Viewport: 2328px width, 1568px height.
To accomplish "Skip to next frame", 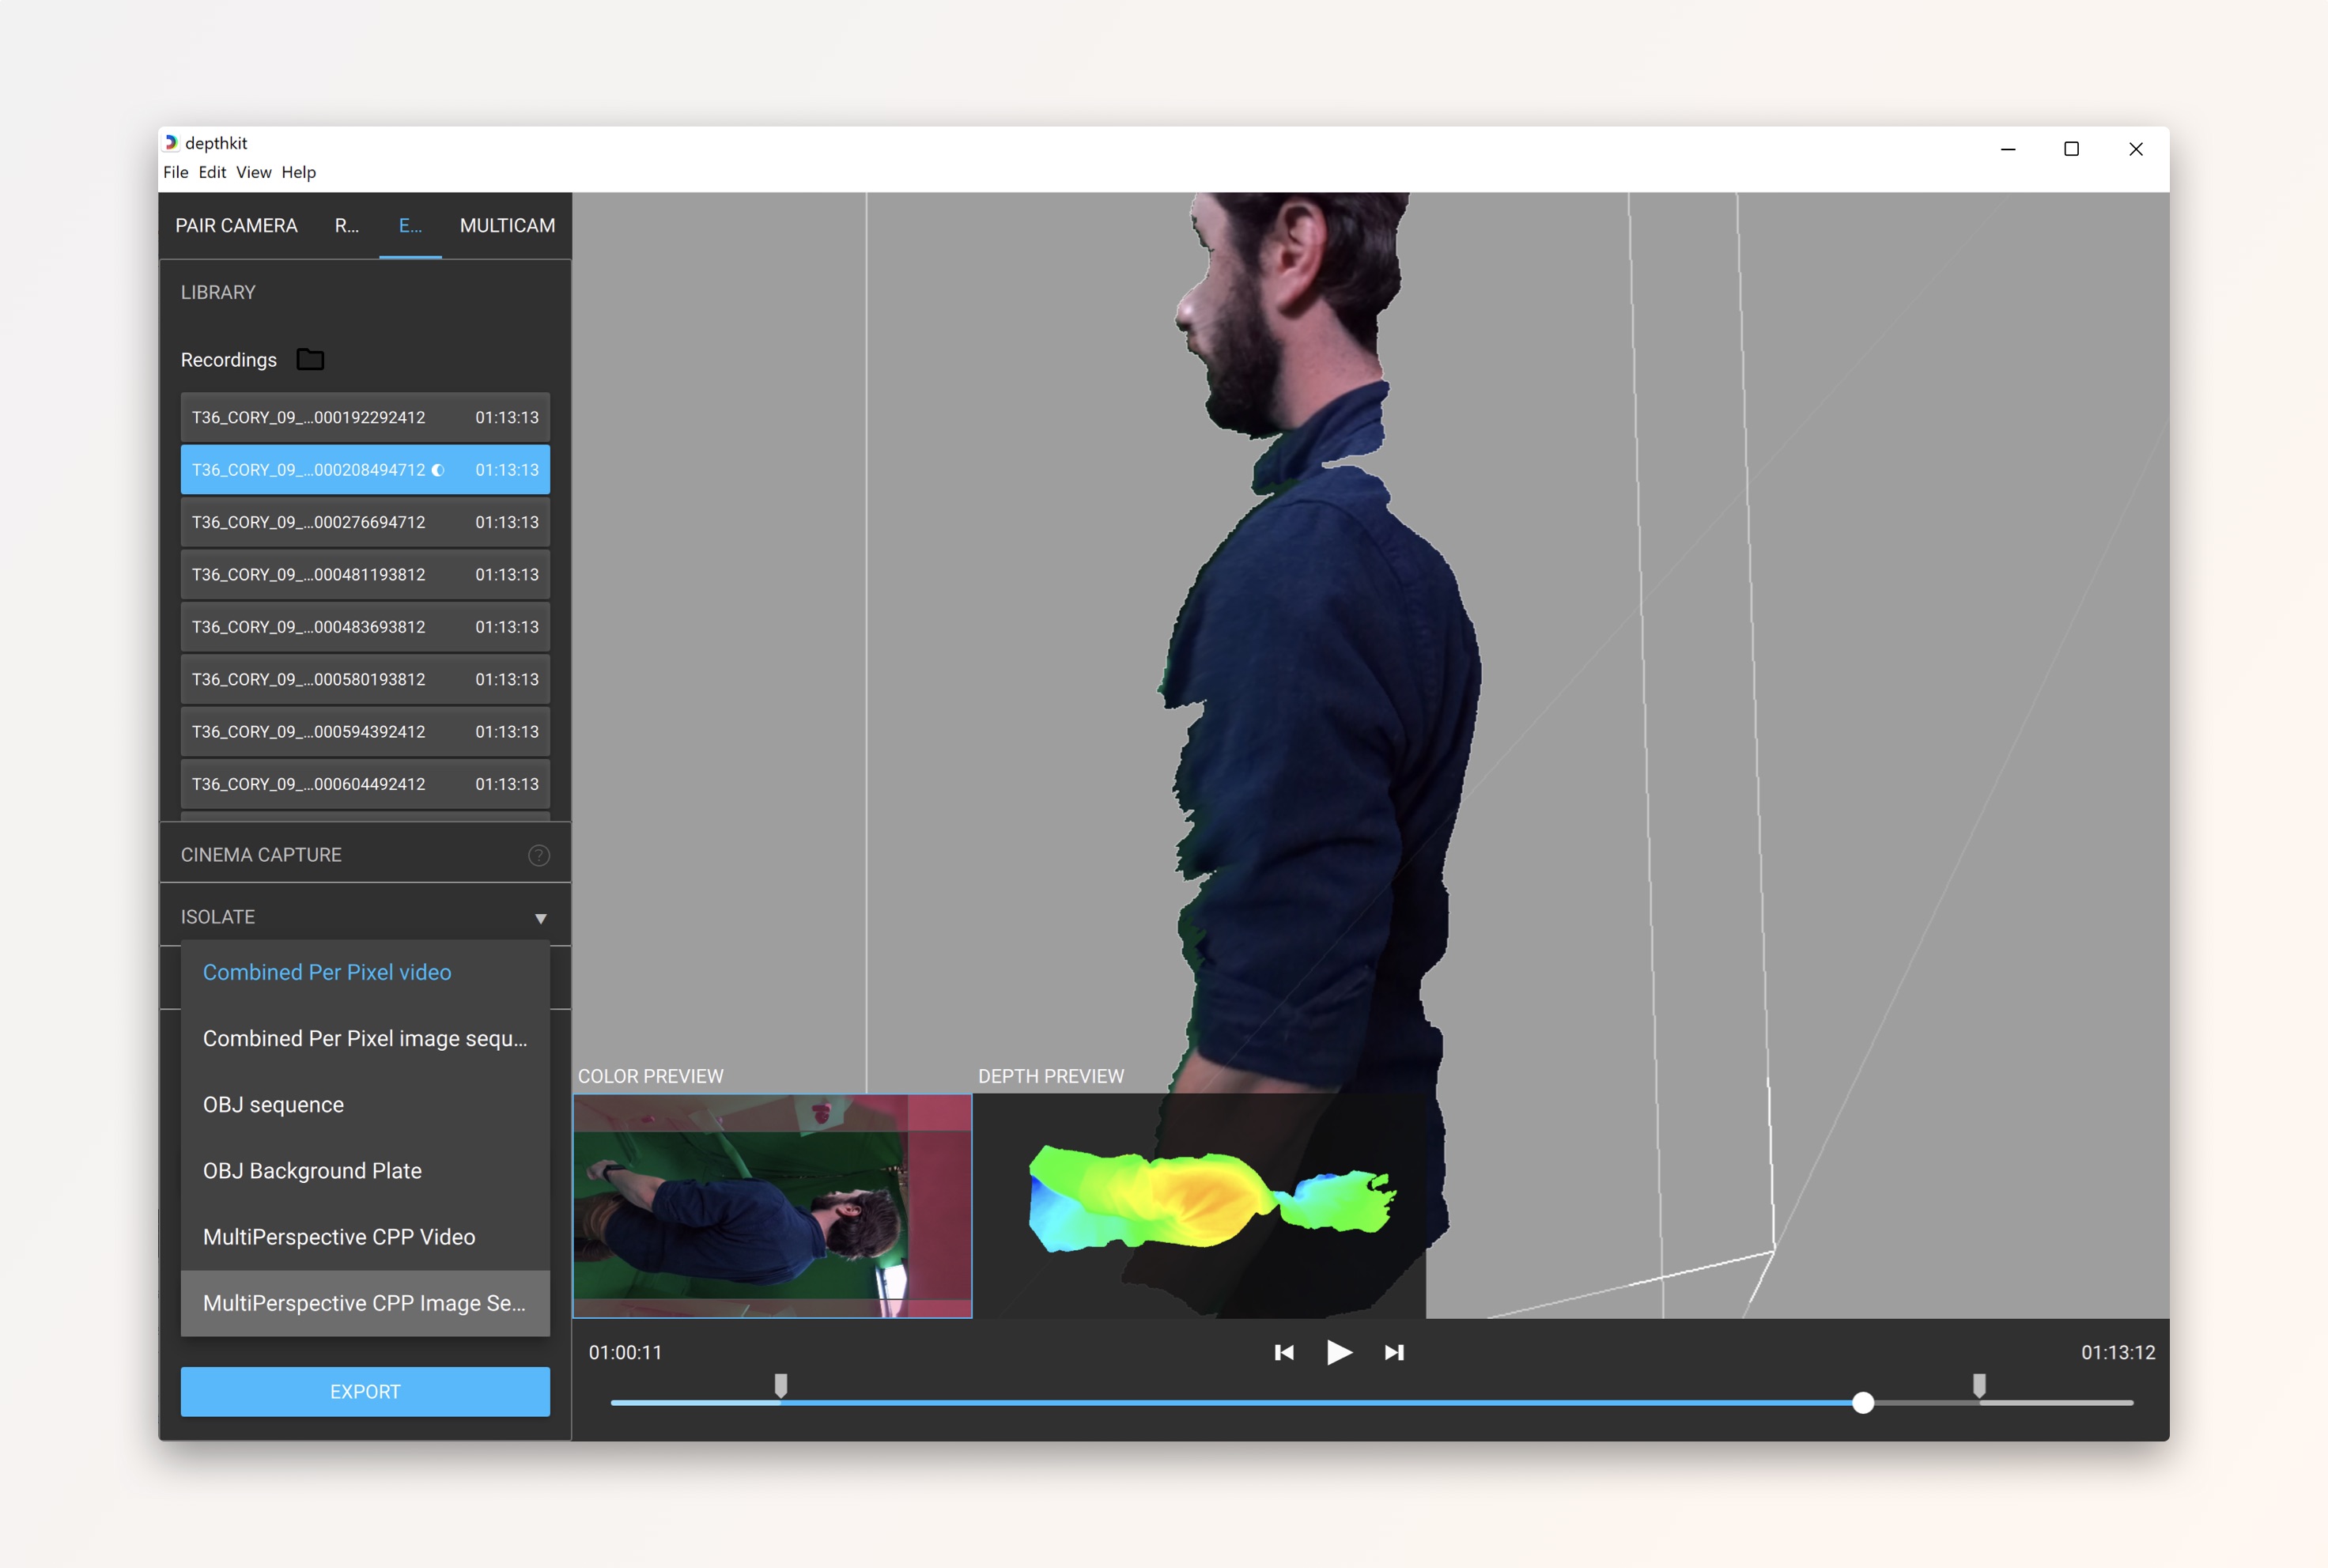I will coord(1394,1352).
